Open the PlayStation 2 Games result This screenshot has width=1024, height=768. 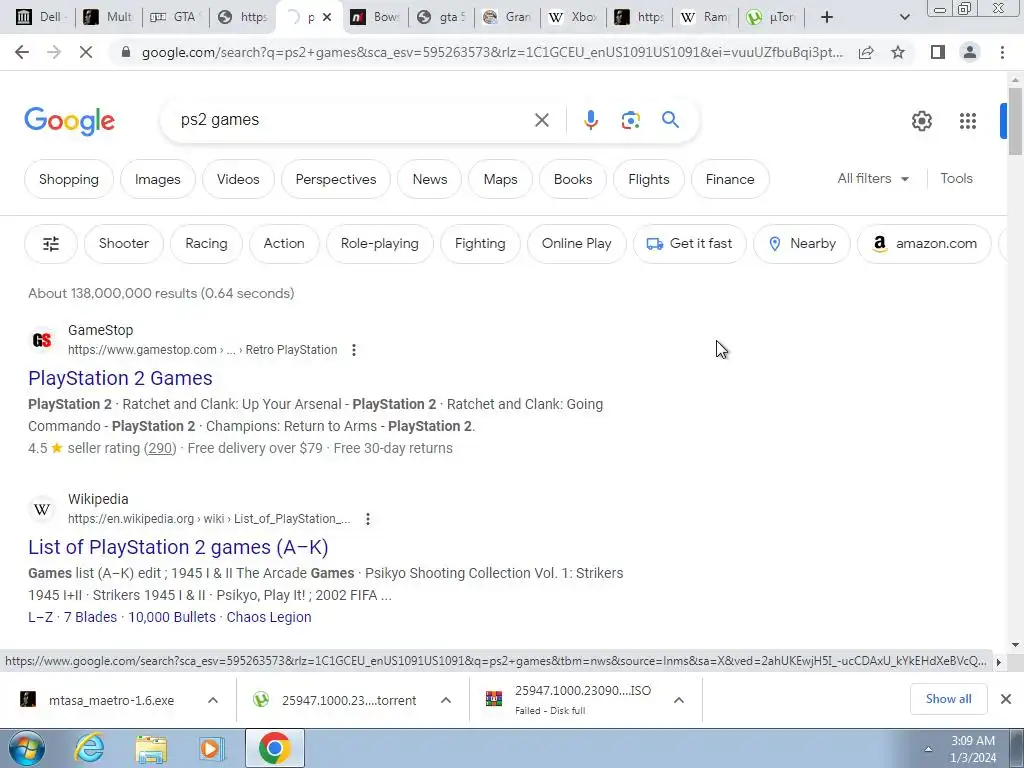[x=120, y=378]
